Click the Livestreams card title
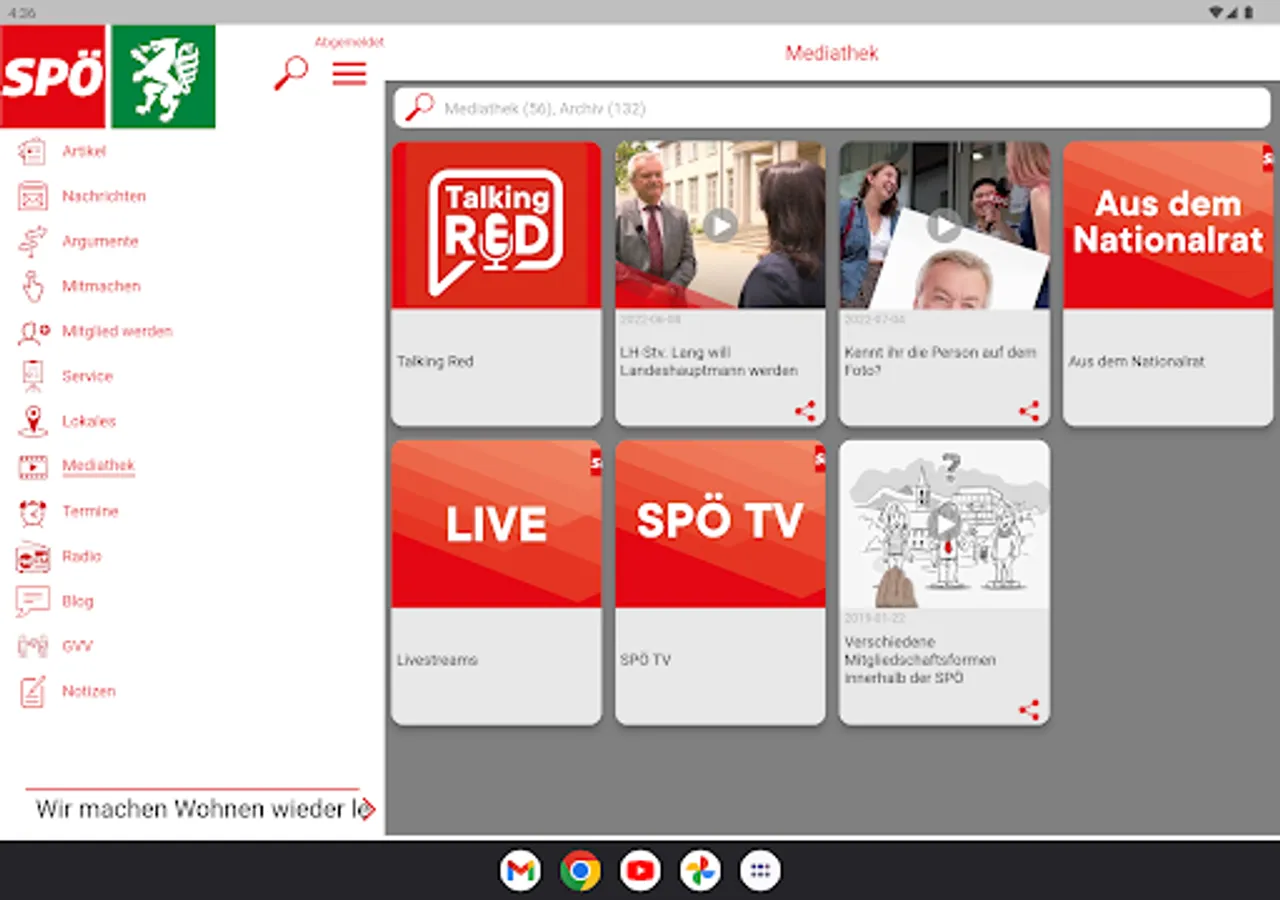 coord(437,660)
